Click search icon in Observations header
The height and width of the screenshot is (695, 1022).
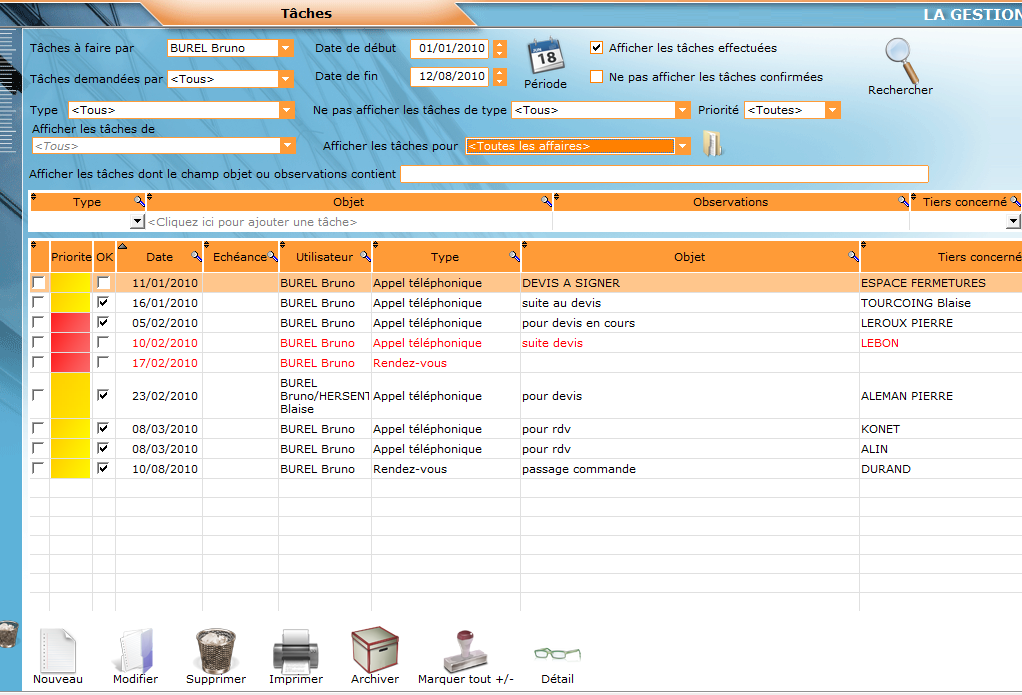point(903,201)
